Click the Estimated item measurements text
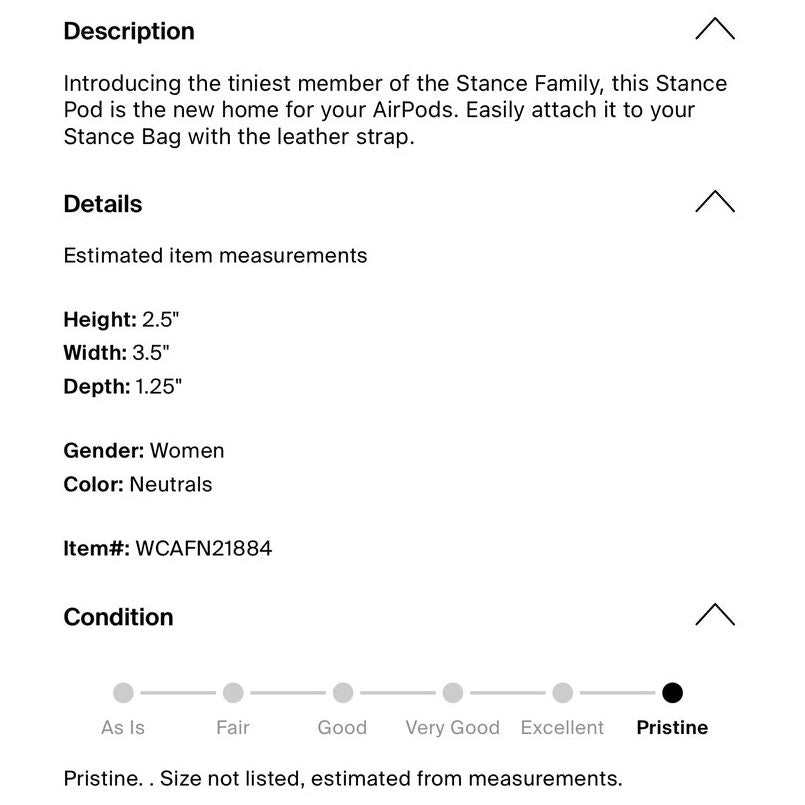 [x=216, y=256]
